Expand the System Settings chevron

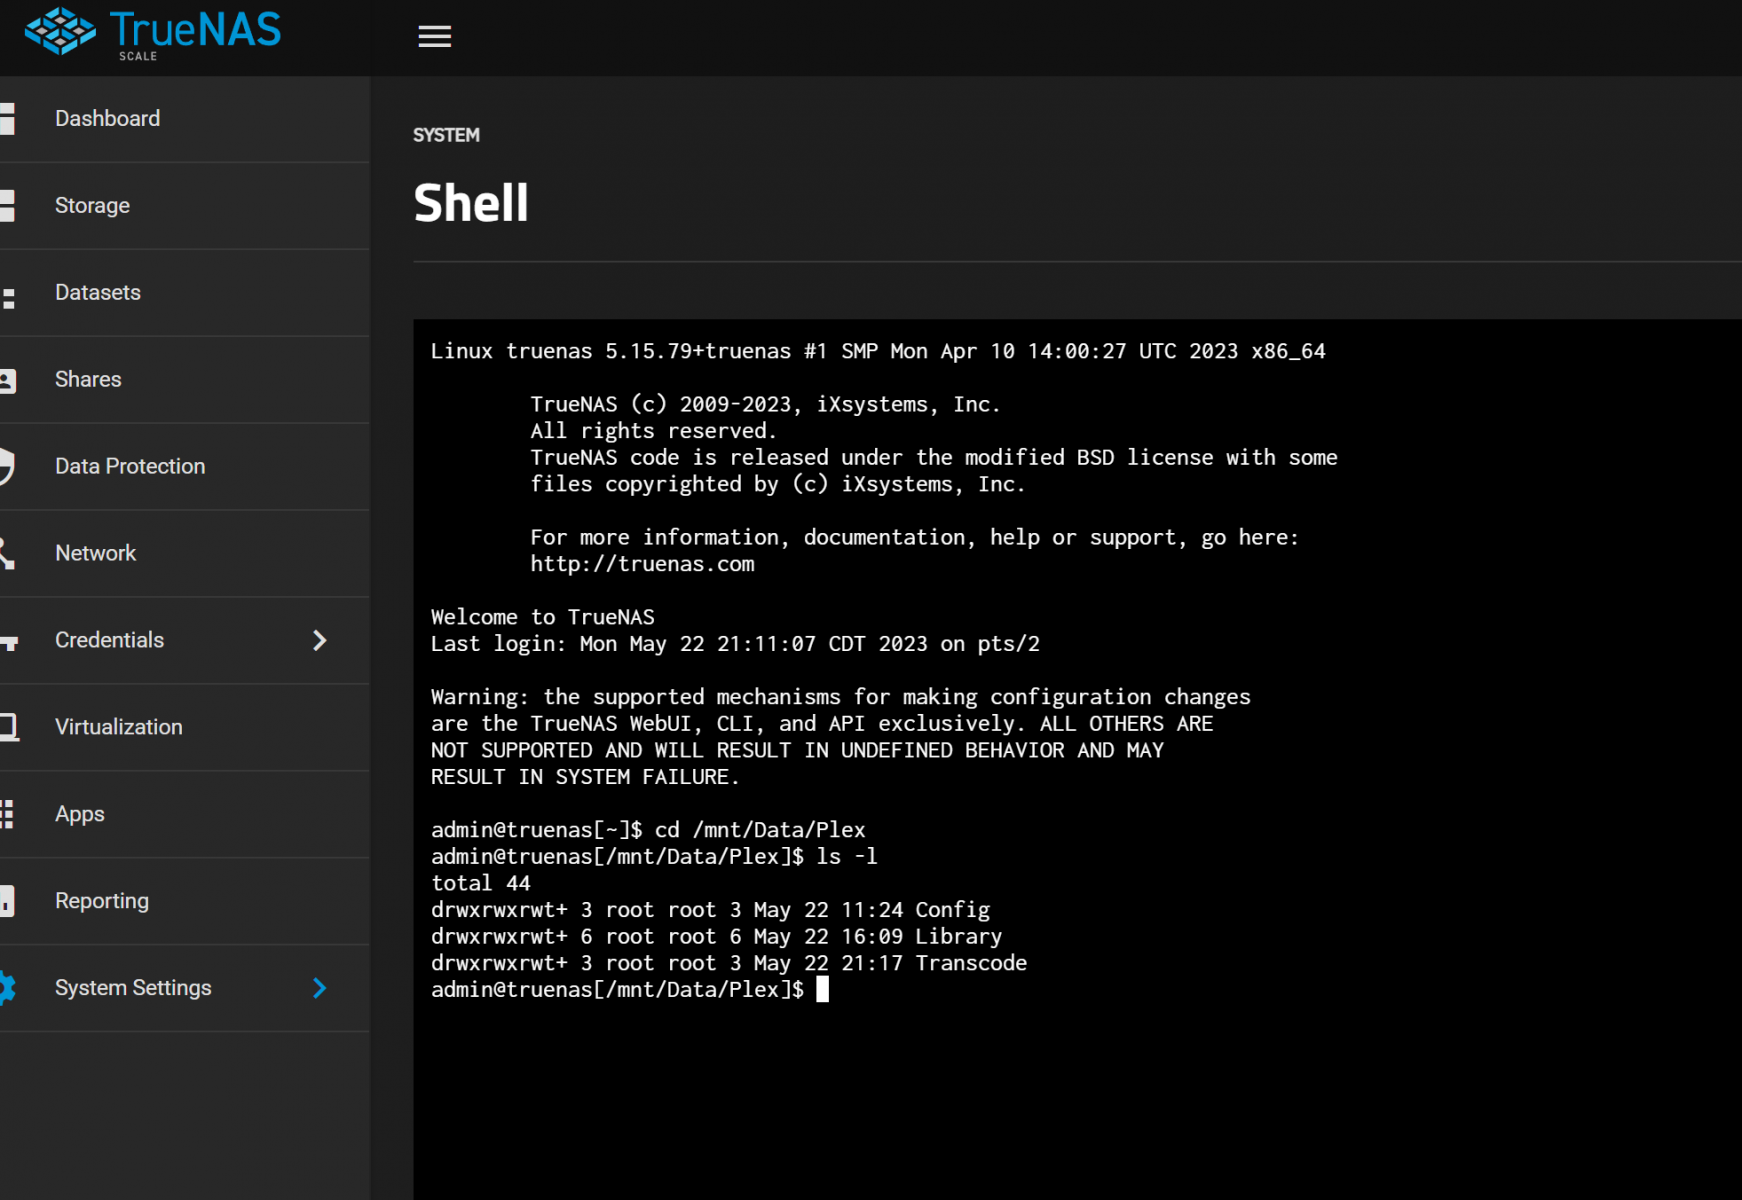tap(320, 989)
